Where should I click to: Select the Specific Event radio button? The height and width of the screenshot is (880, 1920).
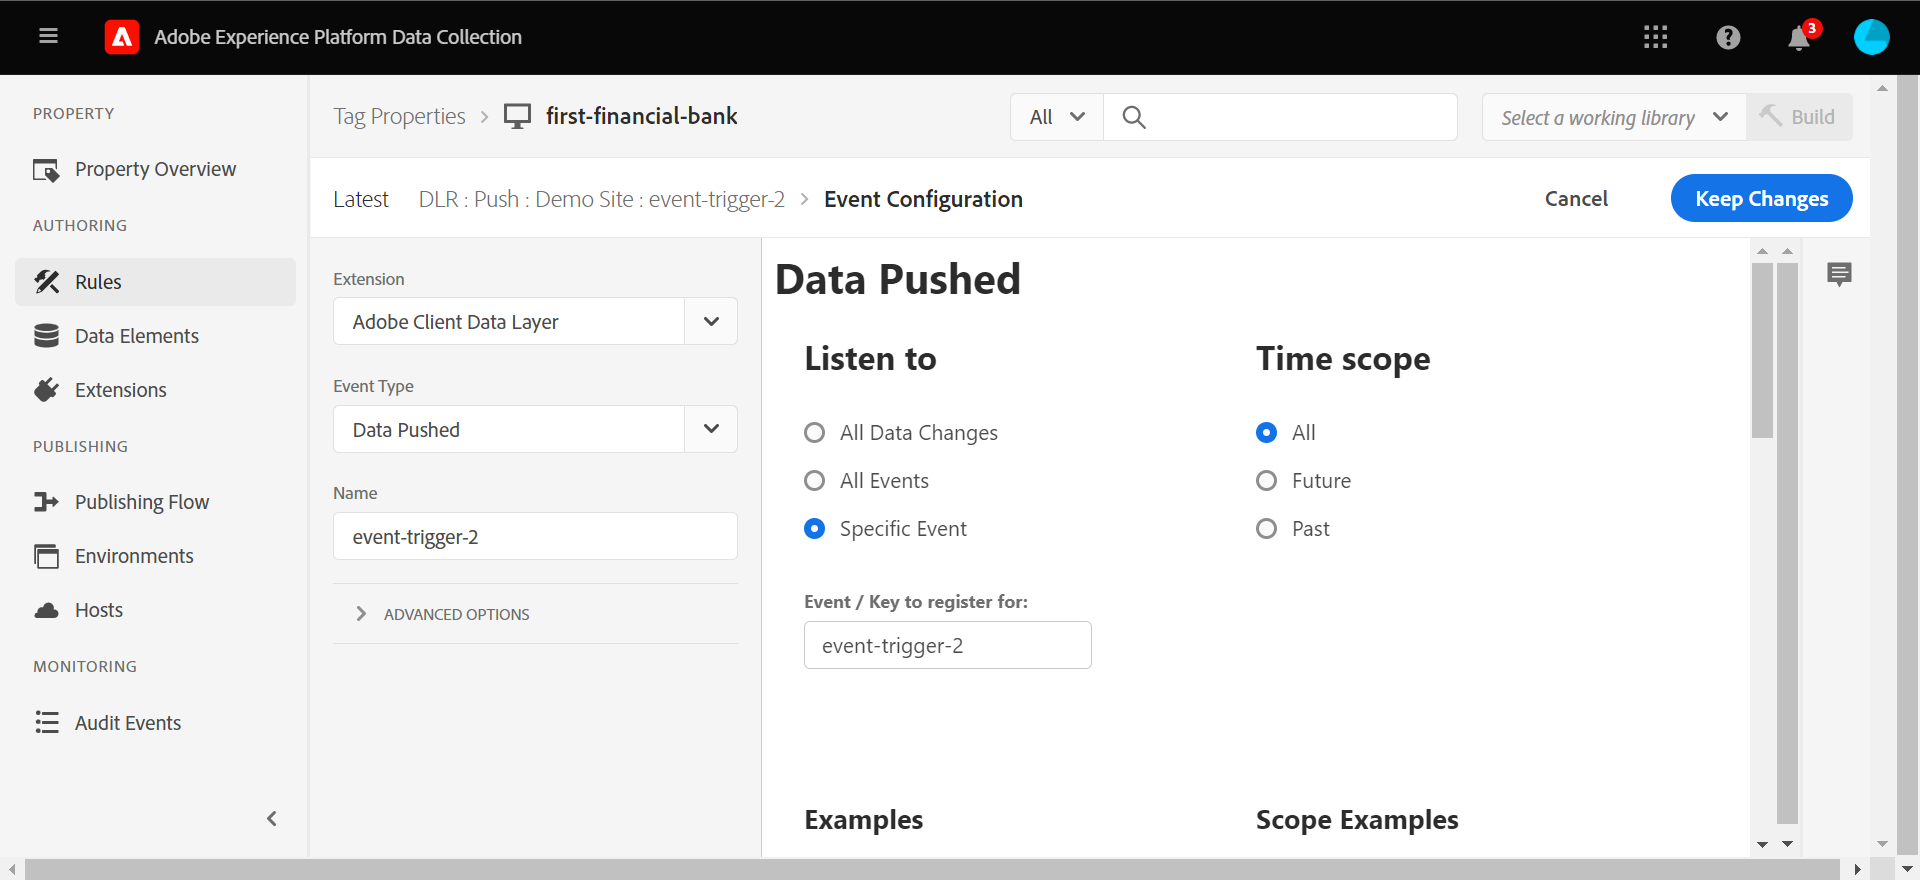815,529
